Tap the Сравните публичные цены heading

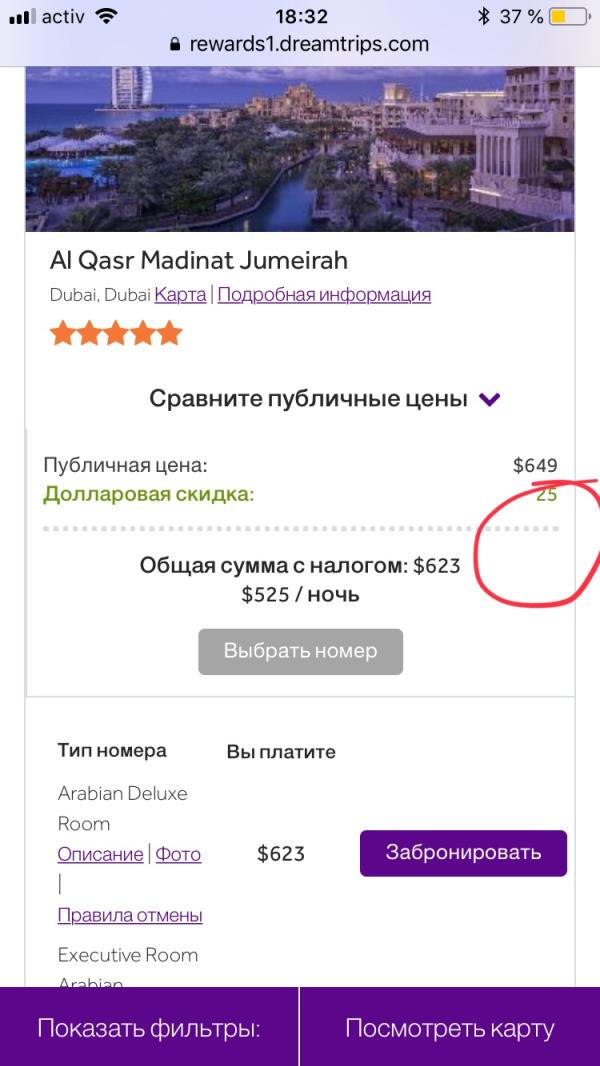(x=308, y=399)
